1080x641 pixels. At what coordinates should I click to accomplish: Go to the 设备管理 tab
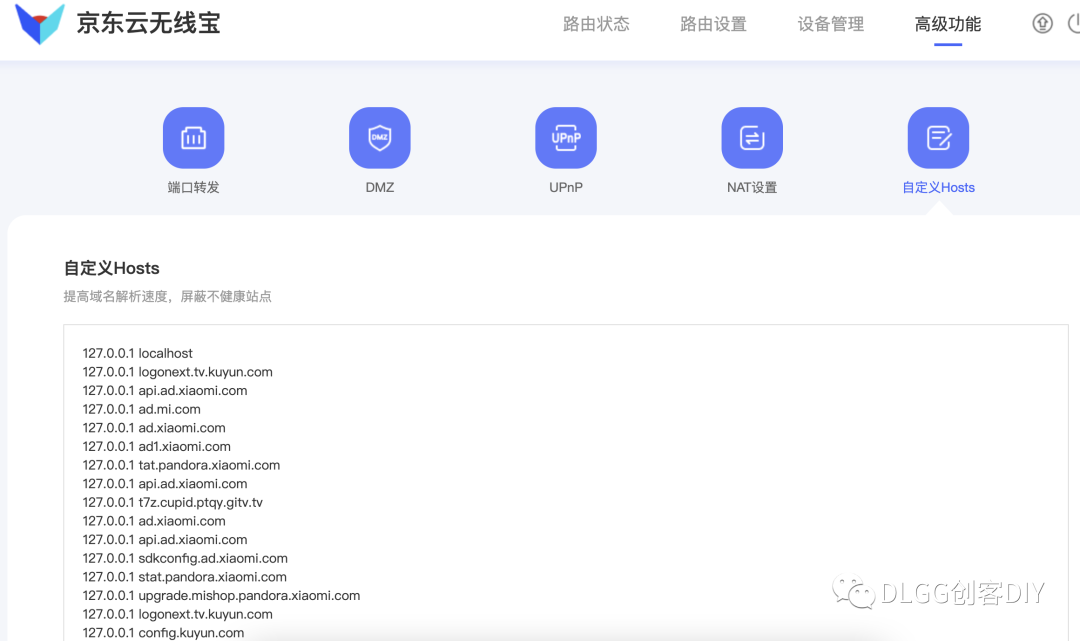pos(830,25)
